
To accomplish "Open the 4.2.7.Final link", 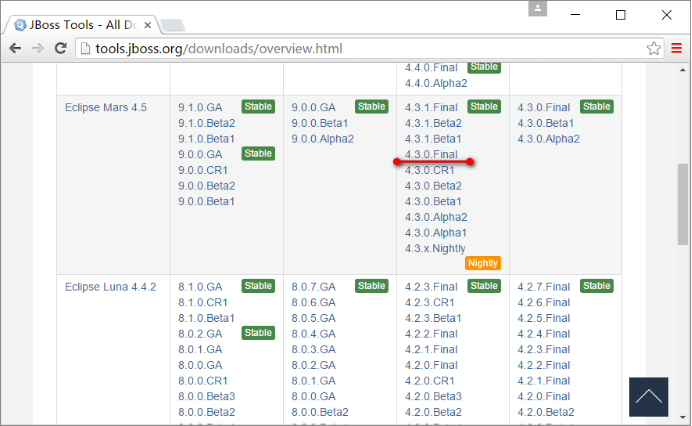I will (544, 287).
